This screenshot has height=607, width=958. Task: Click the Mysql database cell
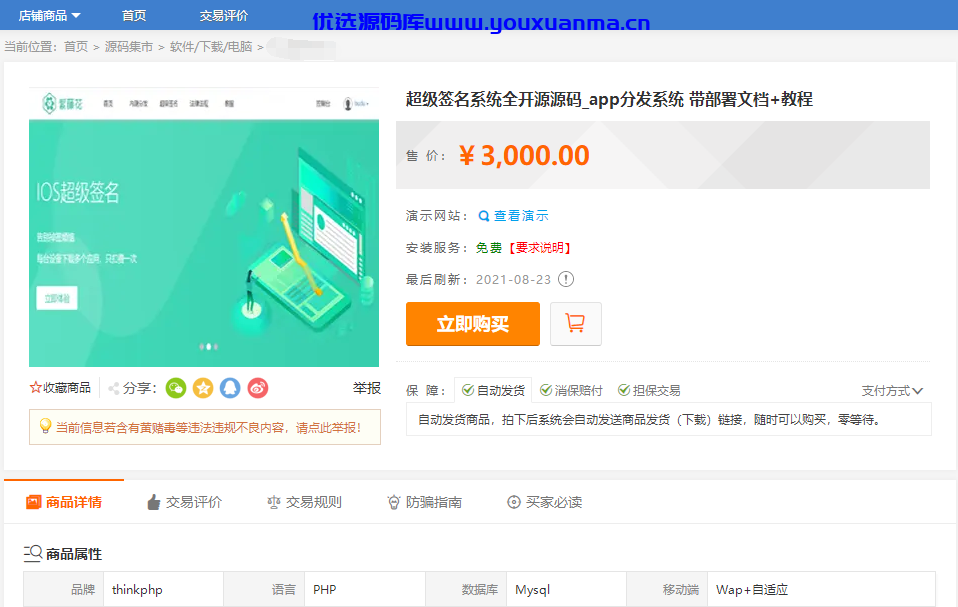pos(566,589)
